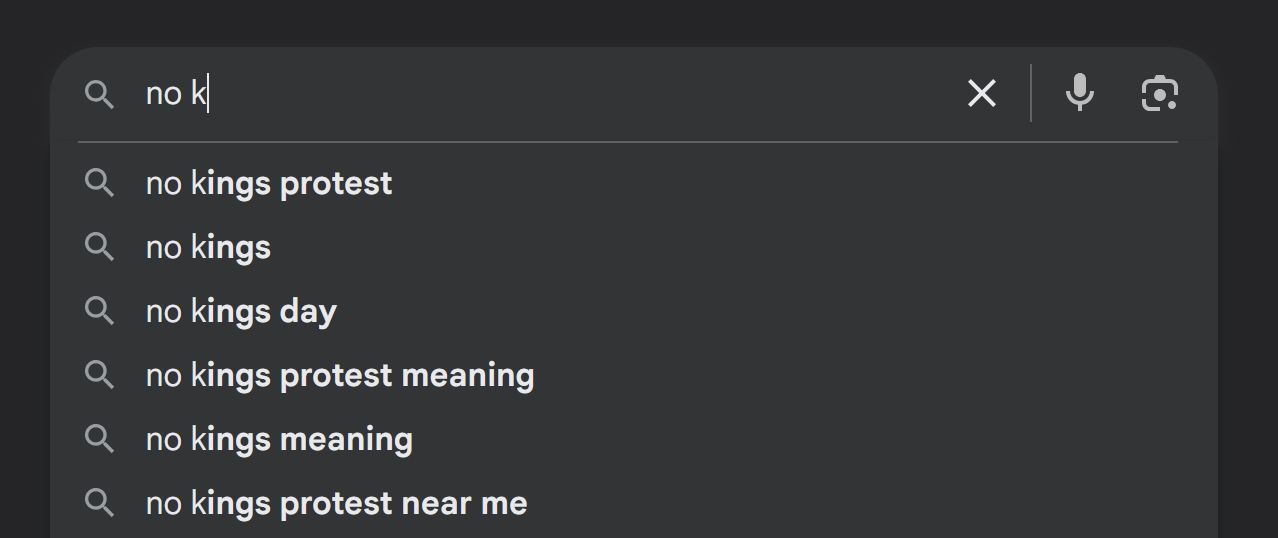The width and height of the screenshot is (1278, 538).
Task: Select the 'no kings protest' suggestion
Action: [x=269, y=184]
